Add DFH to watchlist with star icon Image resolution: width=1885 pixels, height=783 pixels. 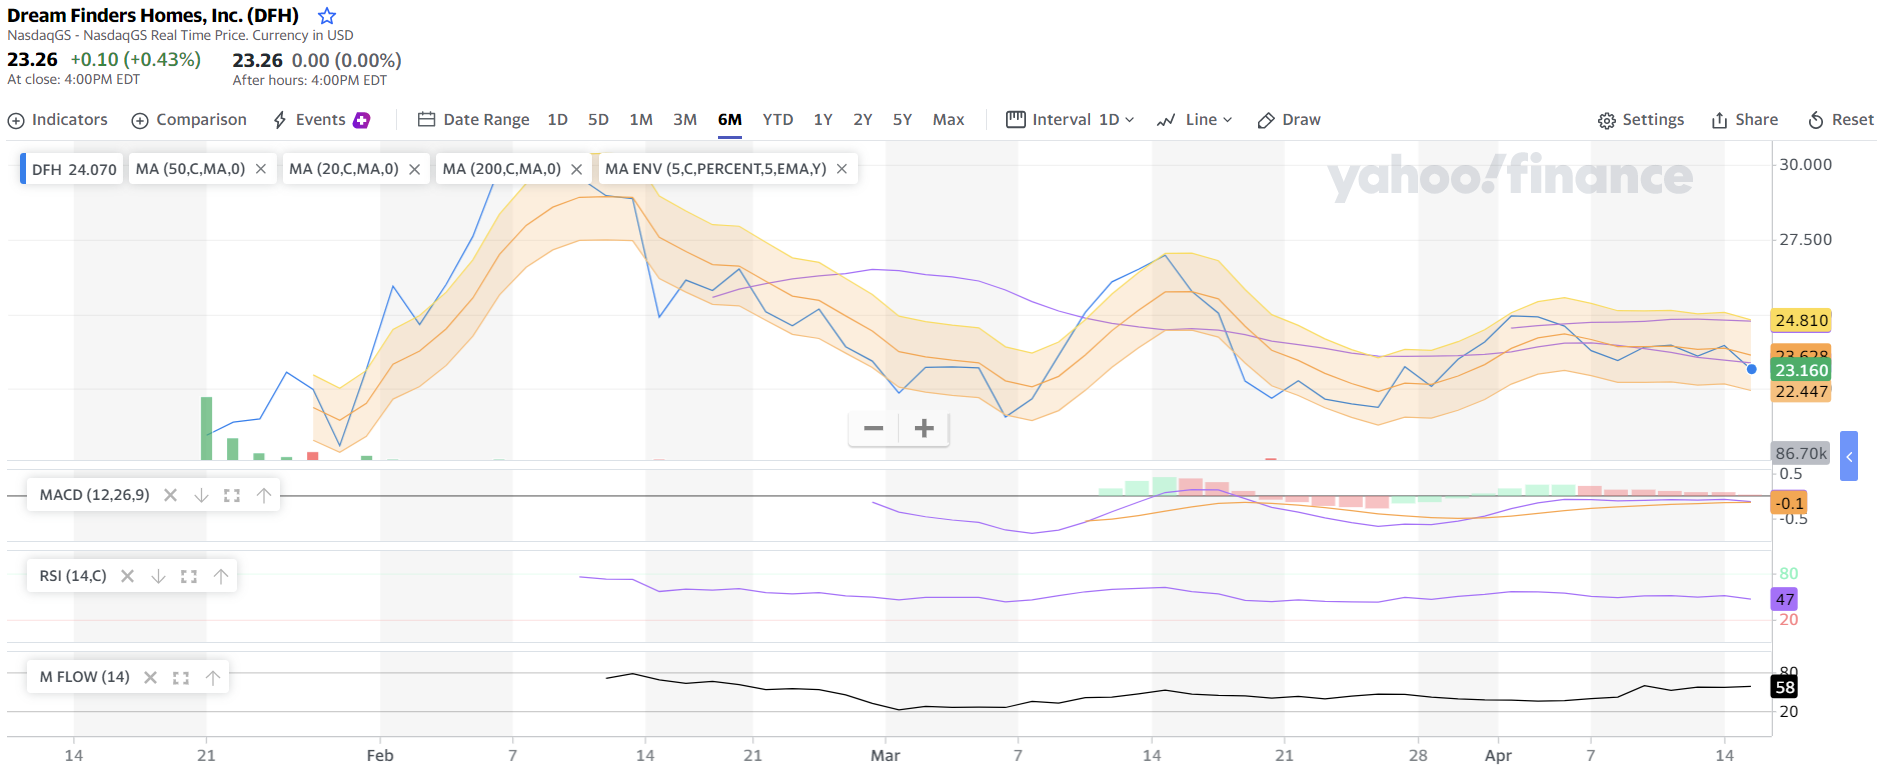tap(327, 16)
